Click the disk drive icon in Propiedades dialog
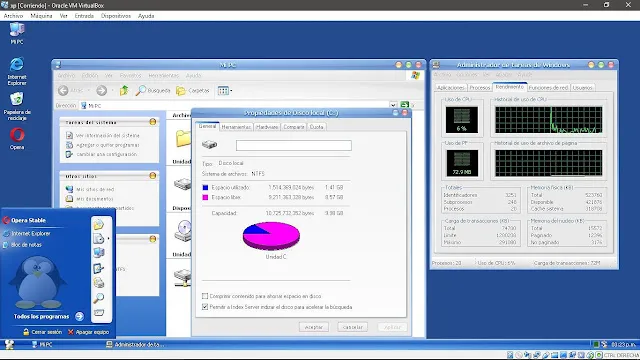The height and width of the screenshot is (360, 640). coord(209,144)
